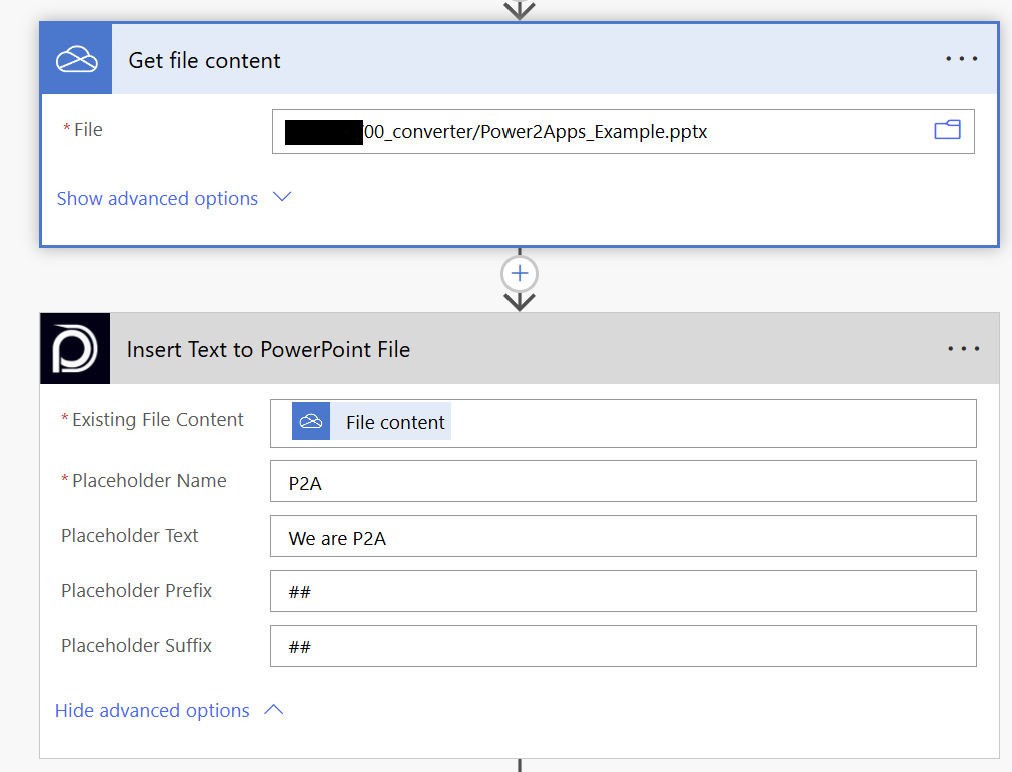Select the File content dynamic token

click(x=394, y=423)
